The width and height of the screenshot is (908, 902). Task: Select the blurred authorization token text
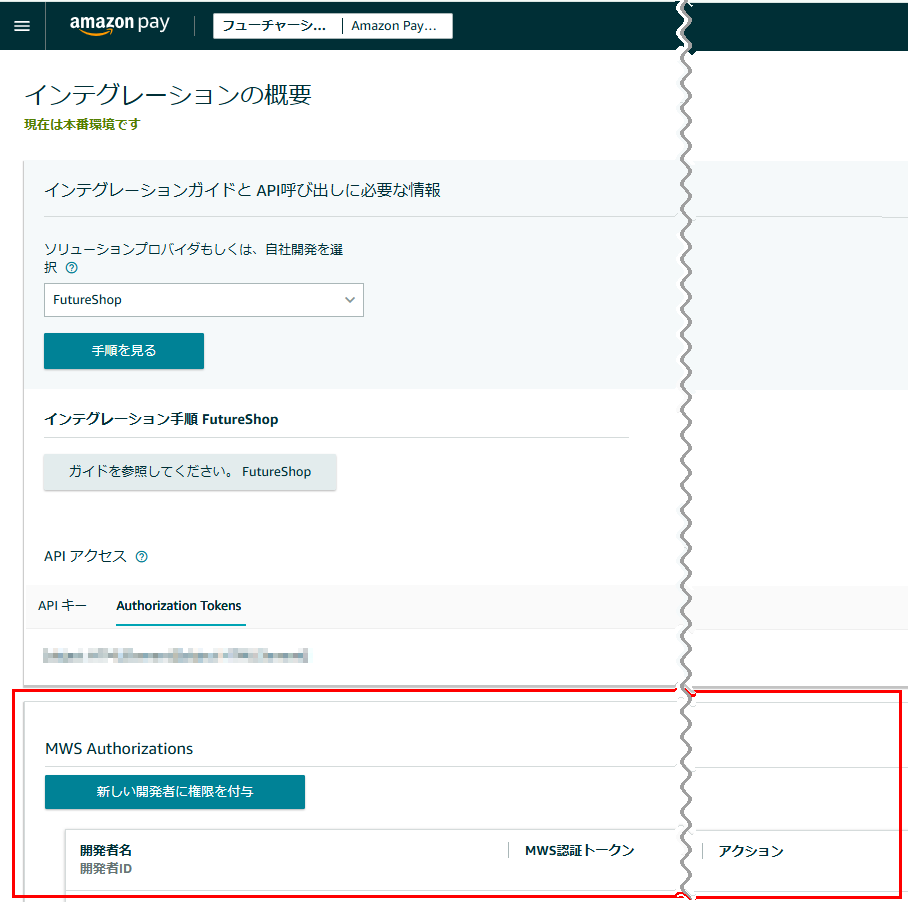pos(176,655)
